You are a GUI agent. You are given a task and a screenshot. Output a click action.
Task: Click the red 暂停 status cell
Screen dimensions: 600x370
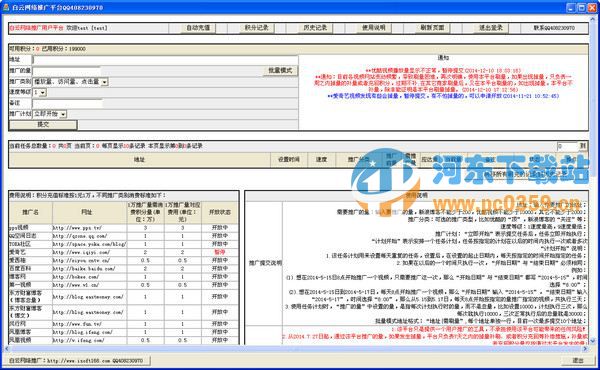220,253
